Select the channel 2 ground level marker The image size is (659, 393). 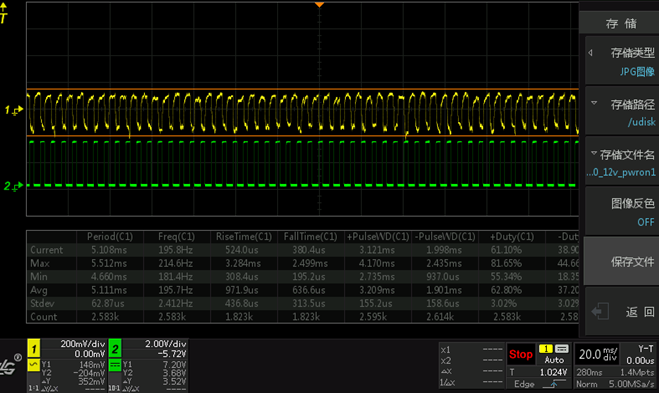point(13,186)
